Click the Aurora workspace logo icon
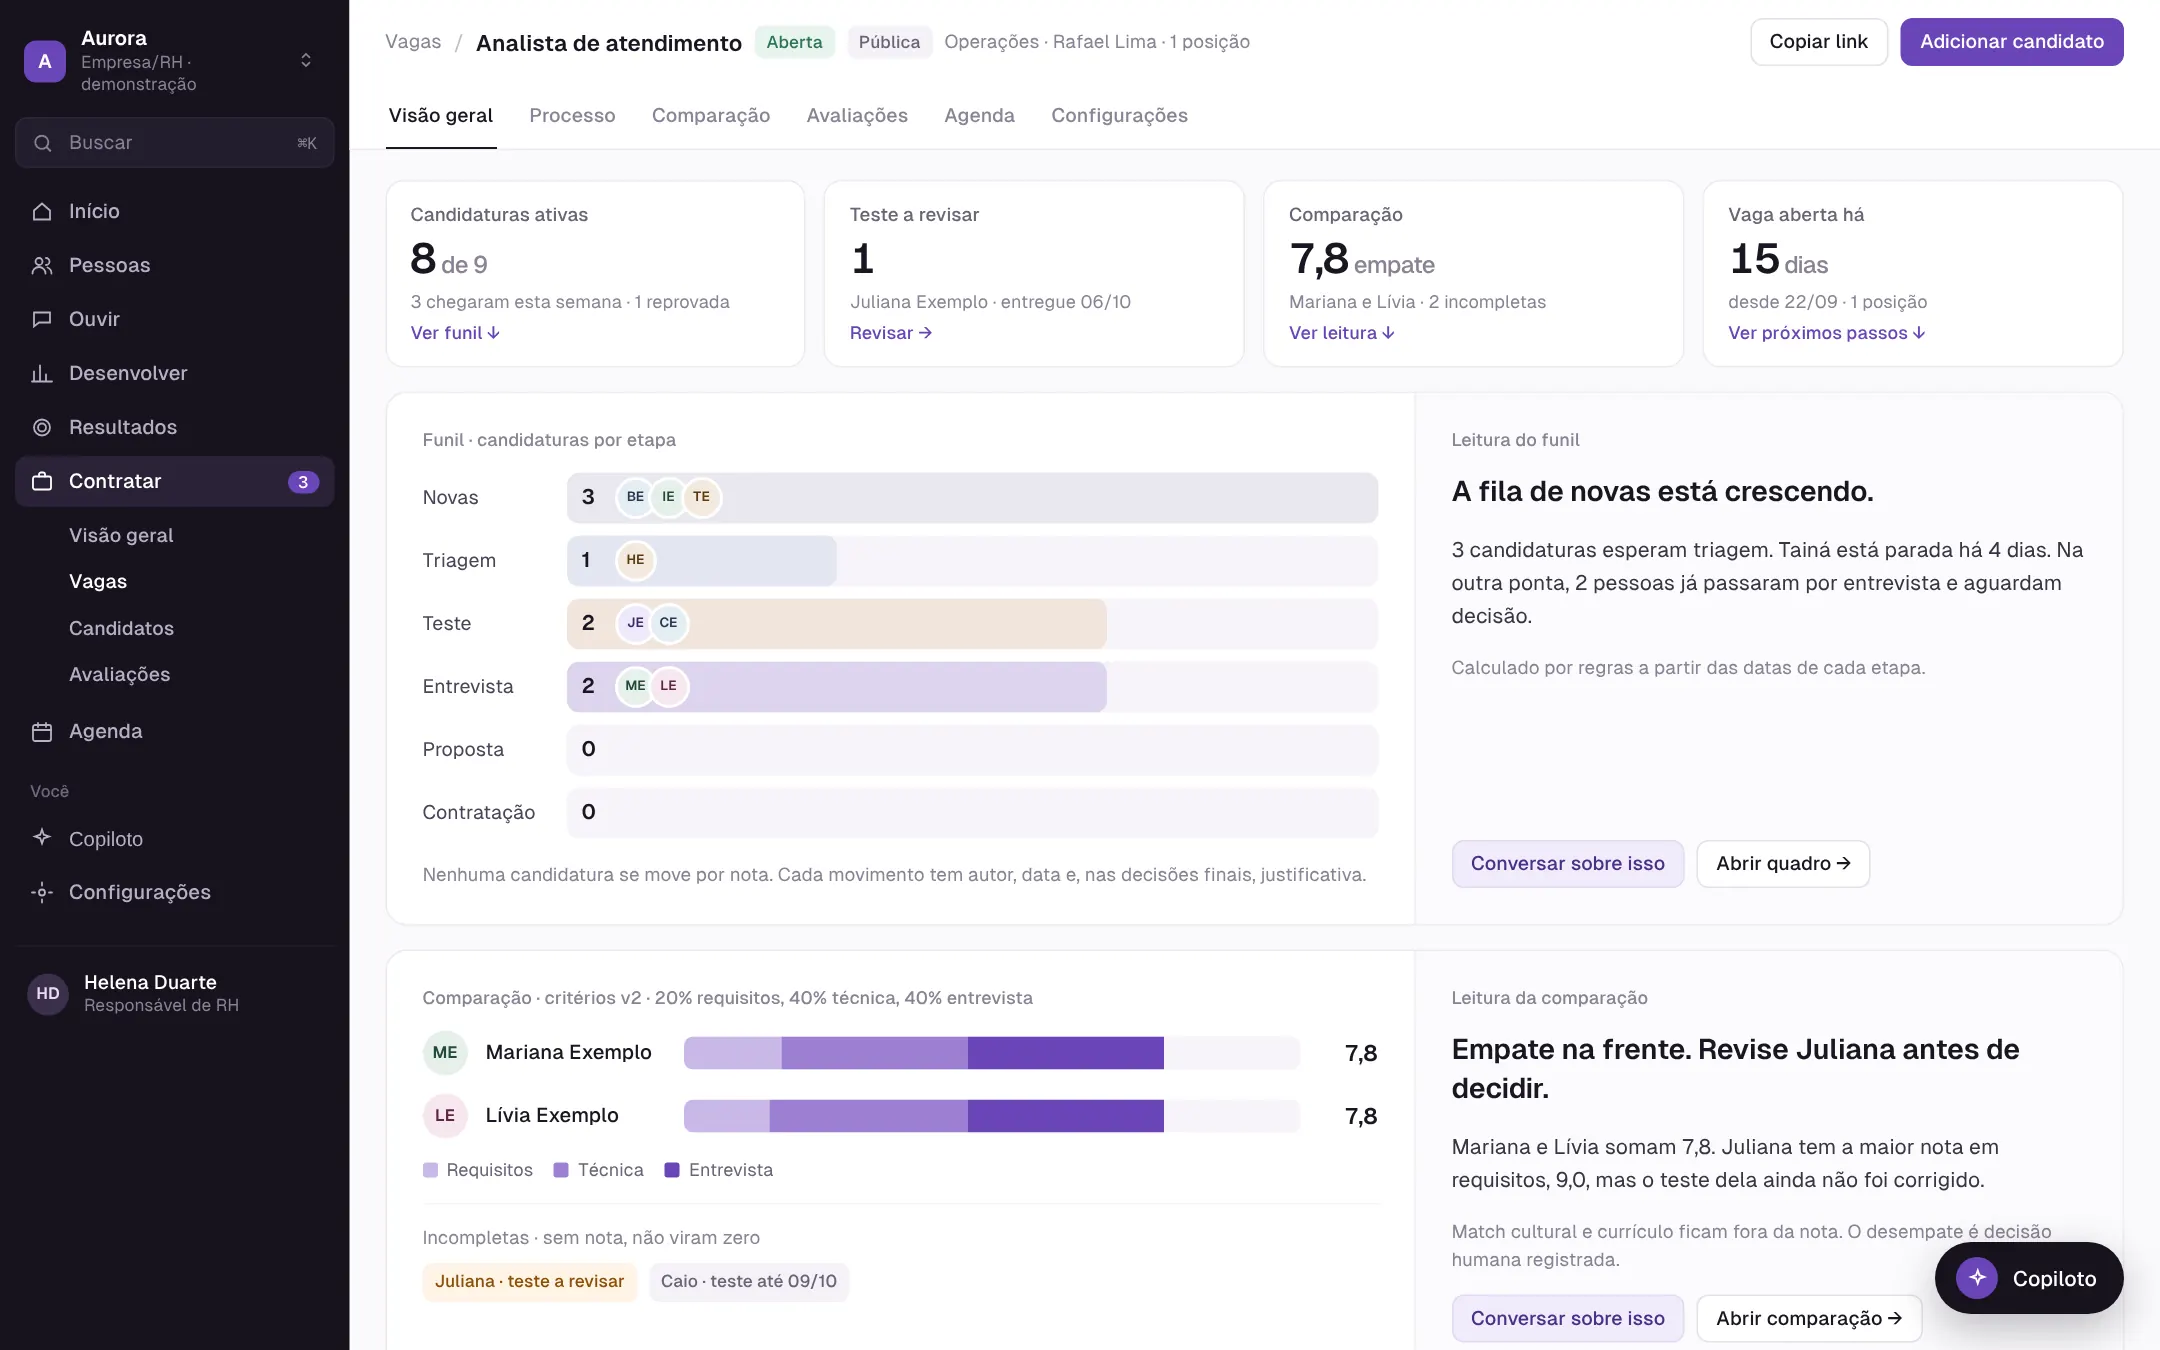Screen dimensions: 2160x1350 click(x=45, y=61)
